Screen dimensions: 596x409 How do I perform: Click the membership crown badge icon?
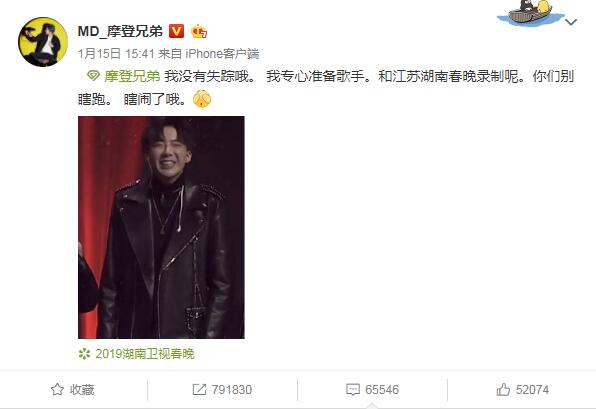[x=199, y=31]
